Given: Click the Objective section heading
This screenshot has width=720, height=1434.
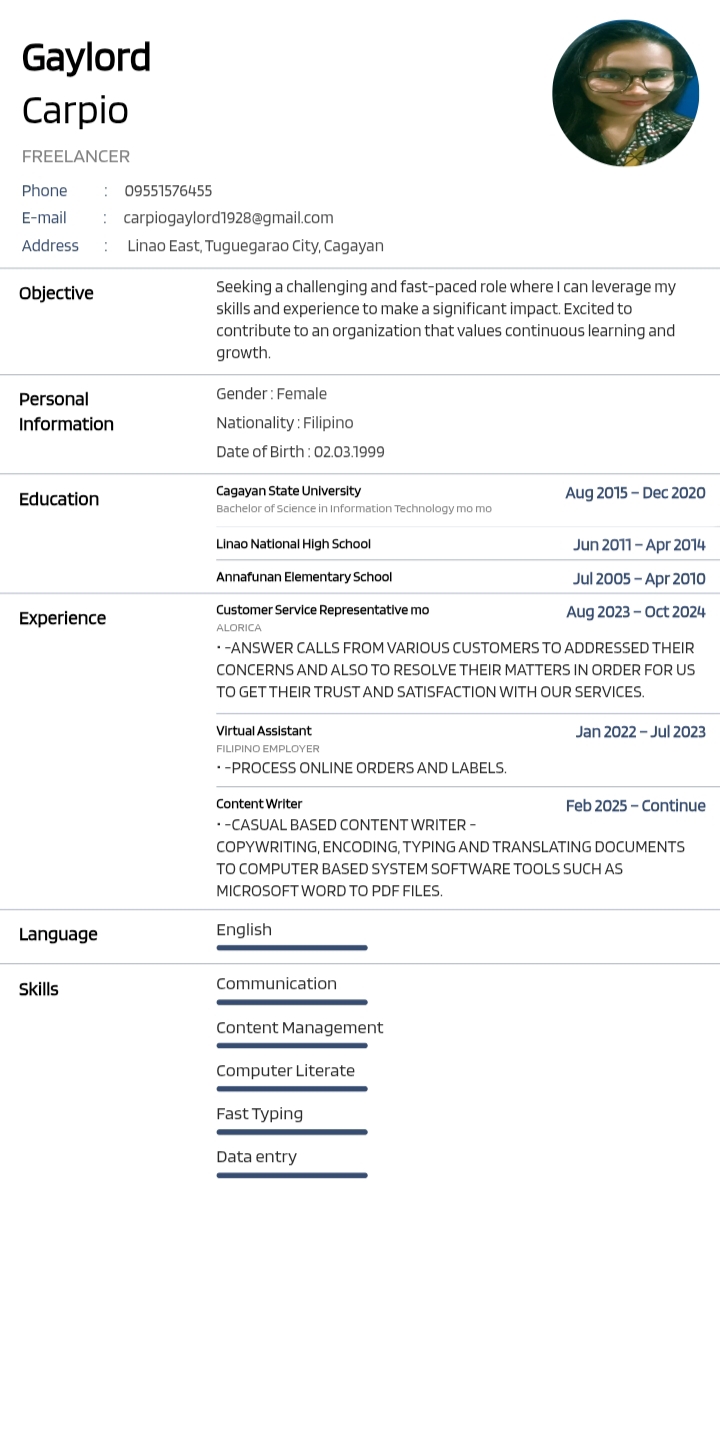Looking at the screenshot, I should 56,293.
